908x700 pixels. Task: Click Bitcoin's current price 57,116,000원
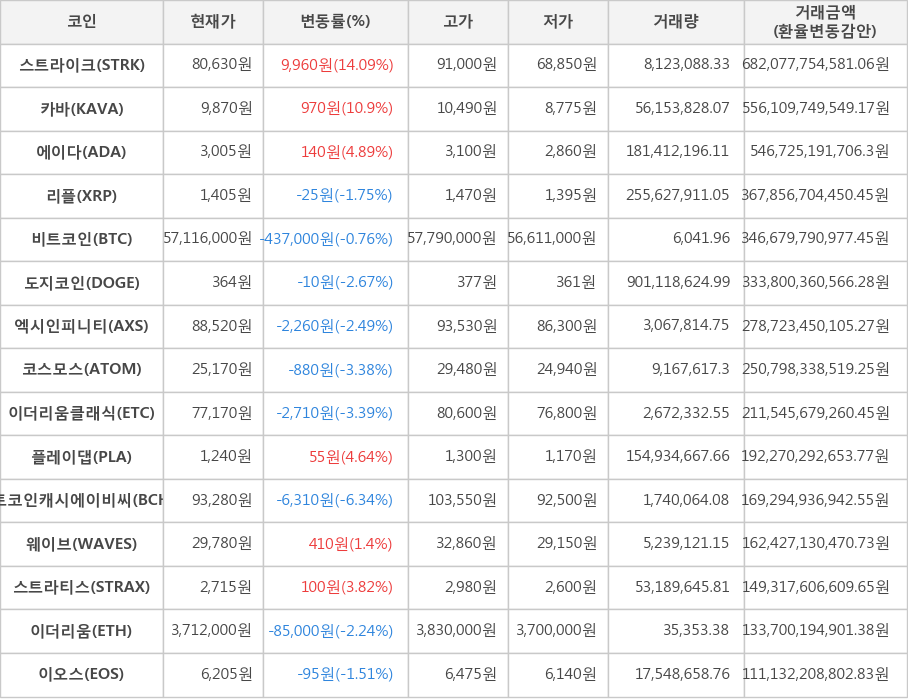click(x=208, y=239)
